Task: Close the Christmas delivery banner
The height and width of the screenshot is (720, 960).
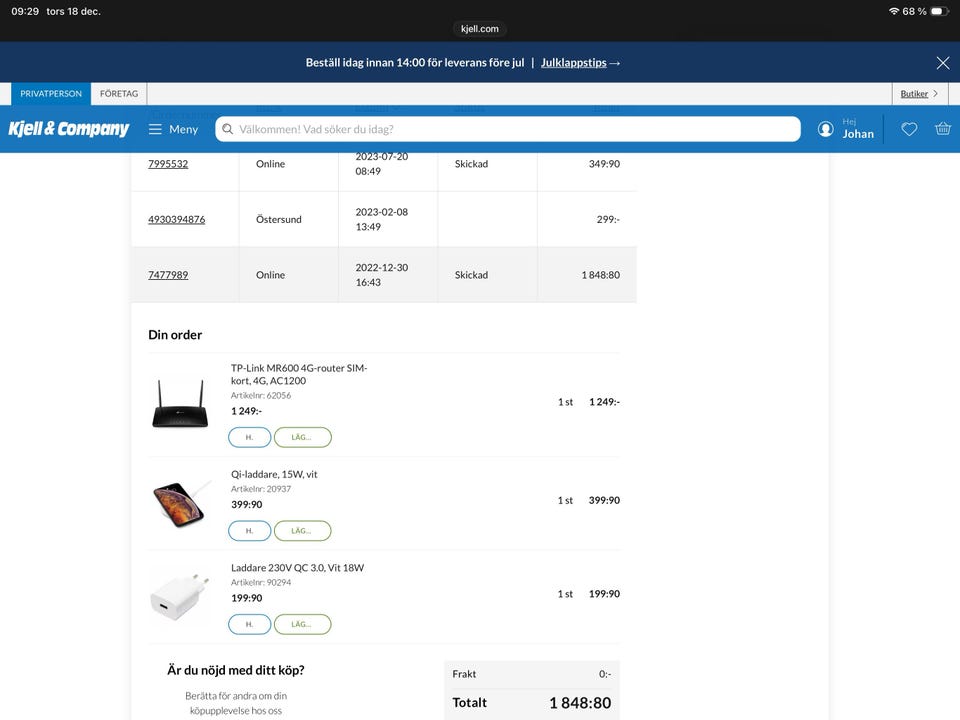Action: [942, 63]
